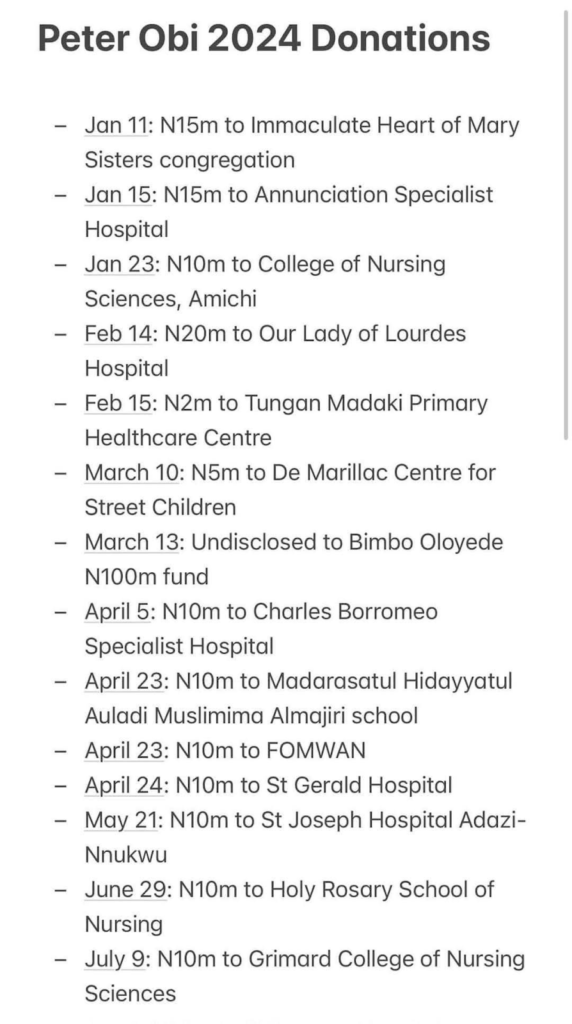Select April 23 date before Madarasatul entry
The width and height of the screenshot is (572, 1024).
coord(125,681)
